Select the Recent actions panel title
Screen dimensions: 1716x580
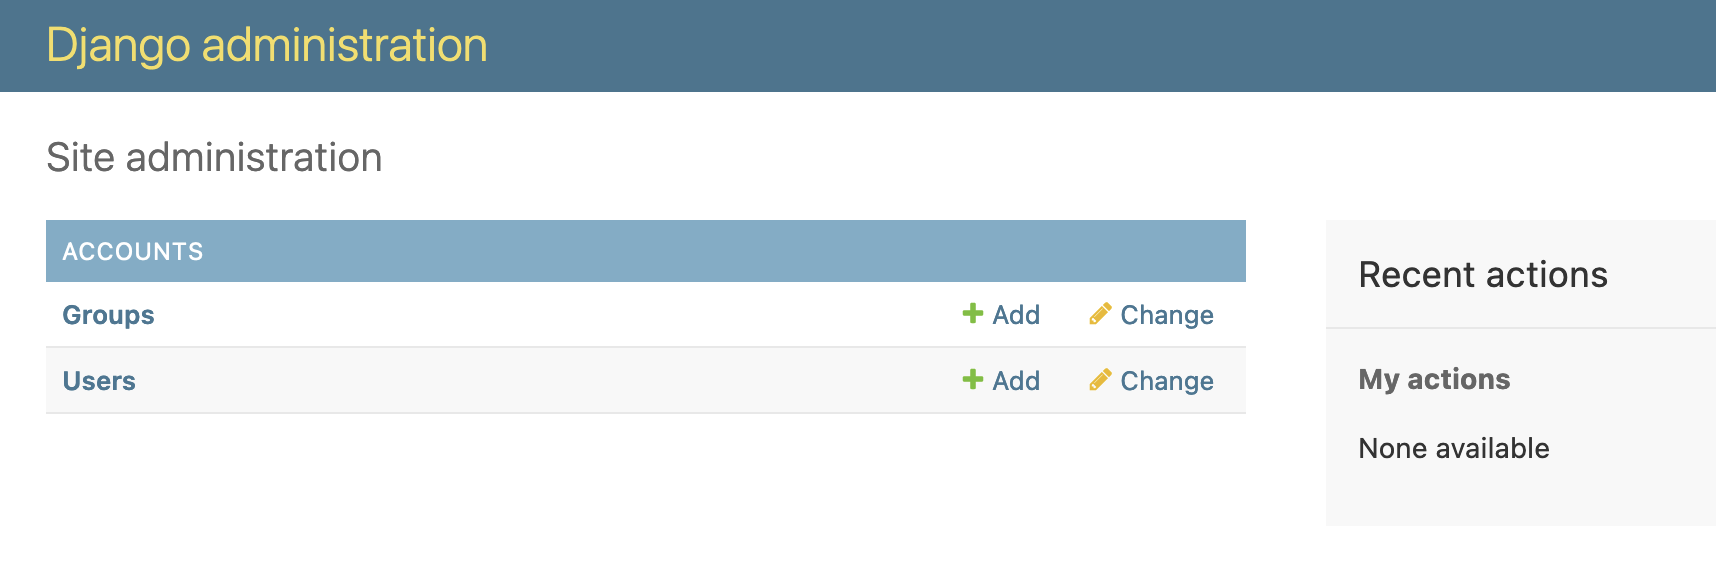click(1483, 274)
